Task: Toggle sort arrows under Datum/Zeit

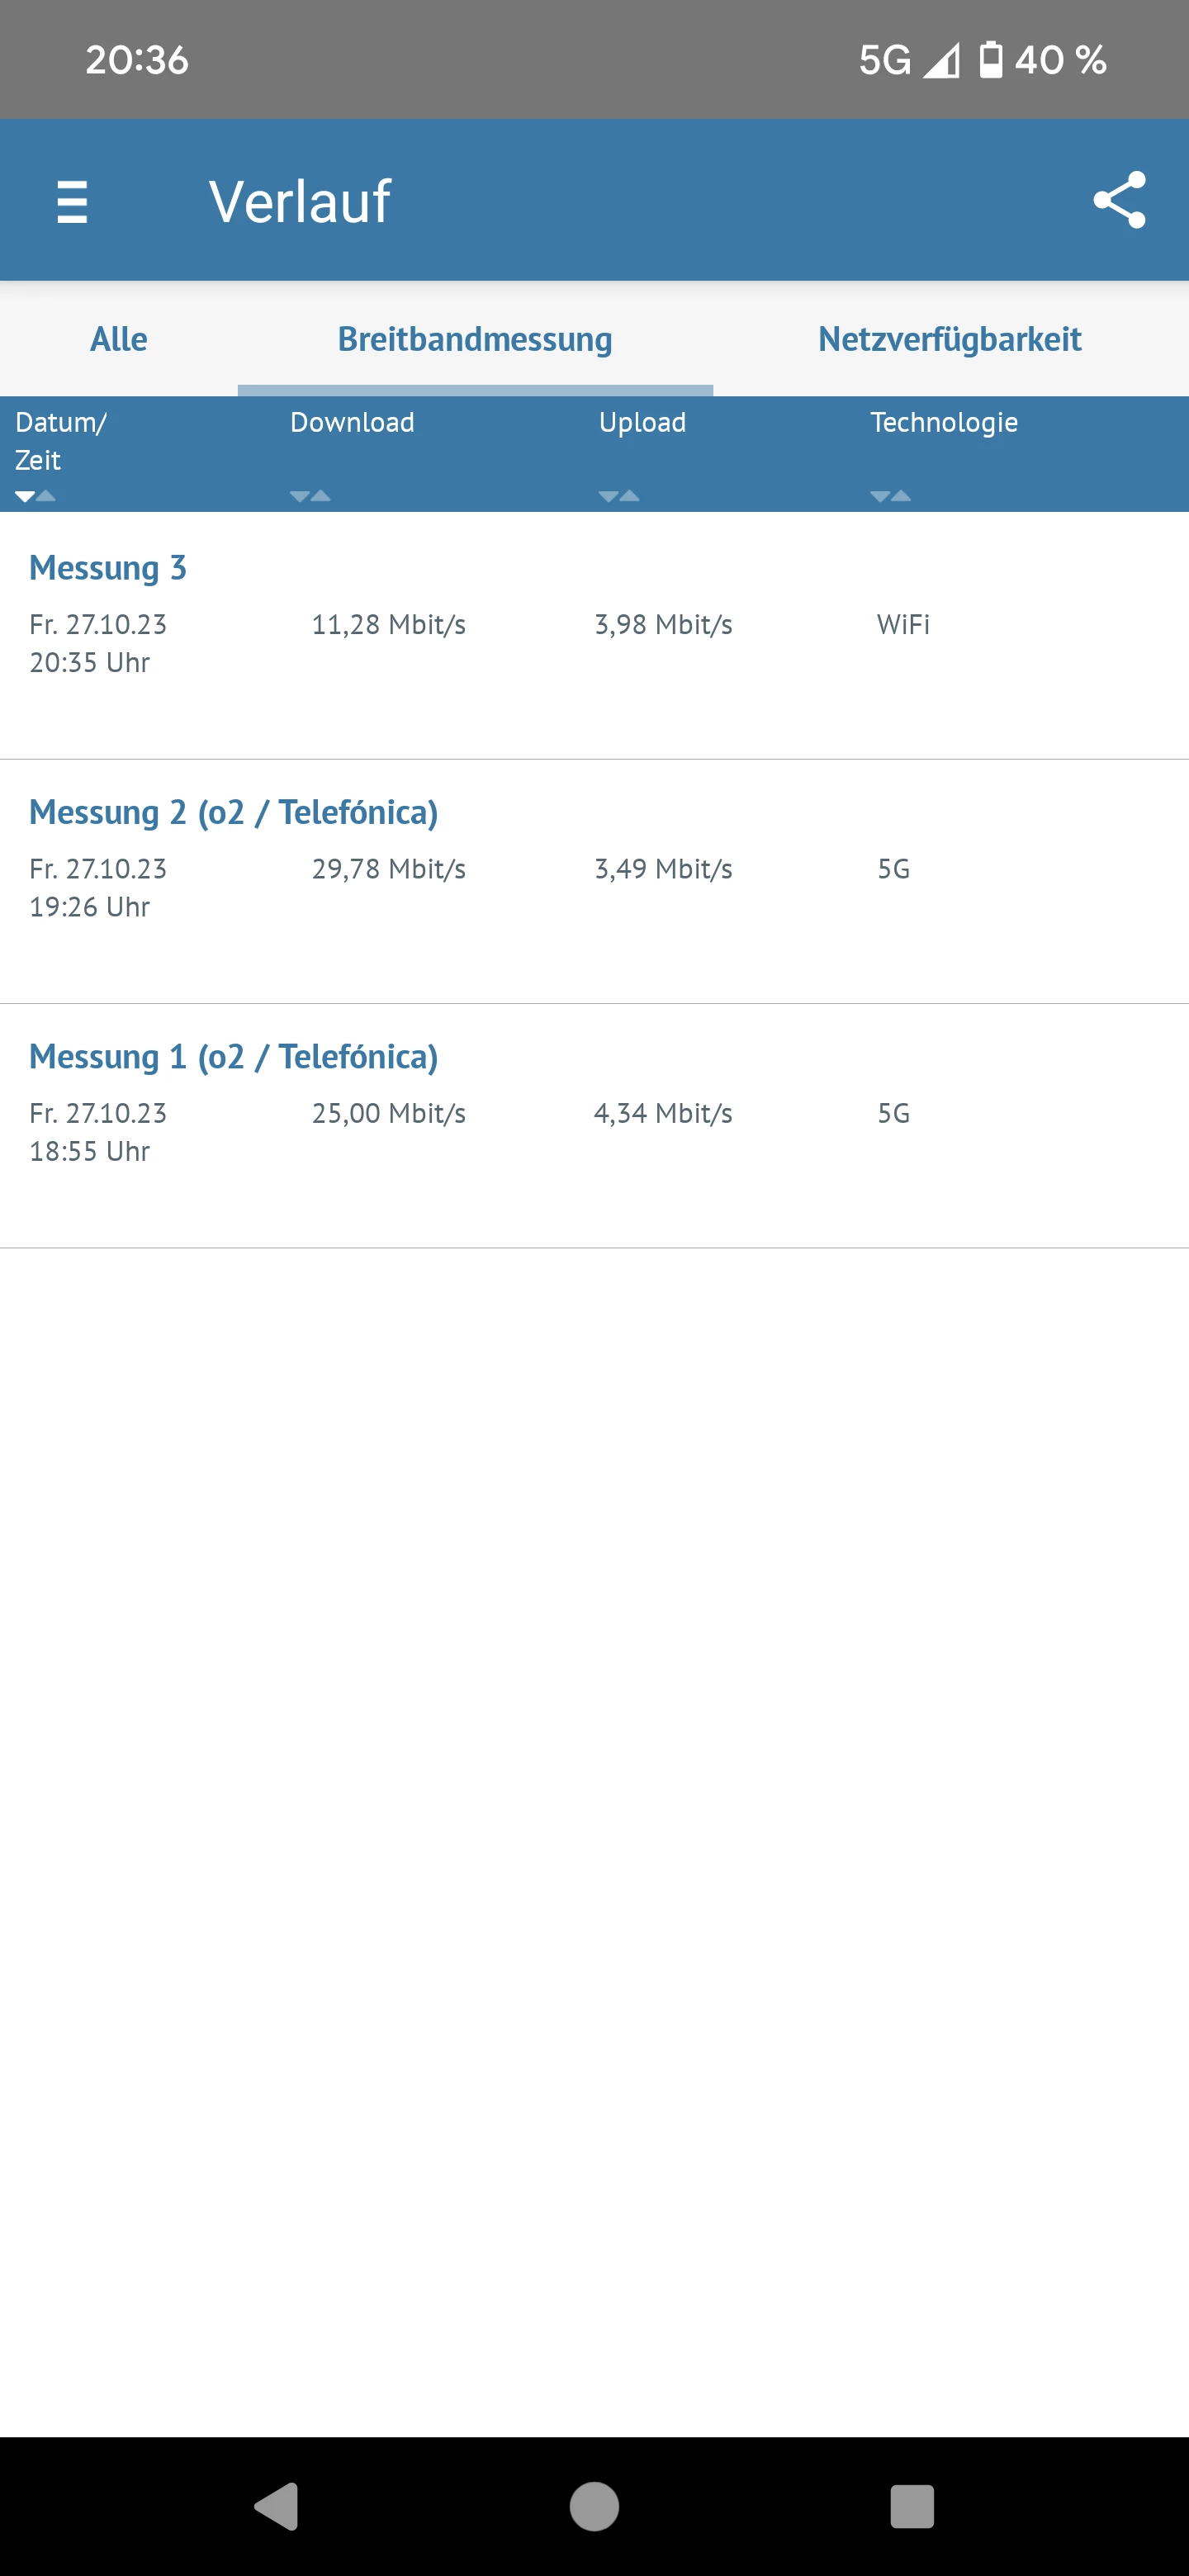Action: (x=35, y=496)
